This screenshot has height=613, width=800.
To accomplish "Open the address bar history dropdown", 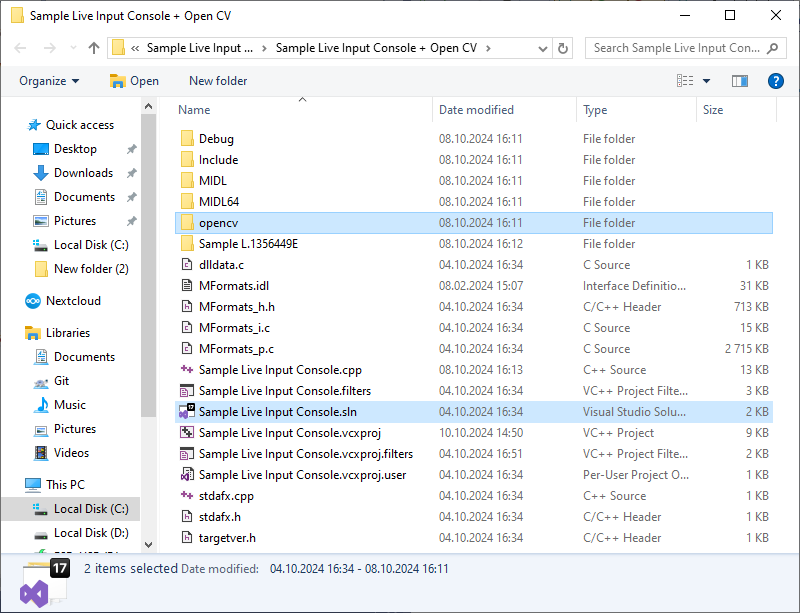I will coord(543,48).
